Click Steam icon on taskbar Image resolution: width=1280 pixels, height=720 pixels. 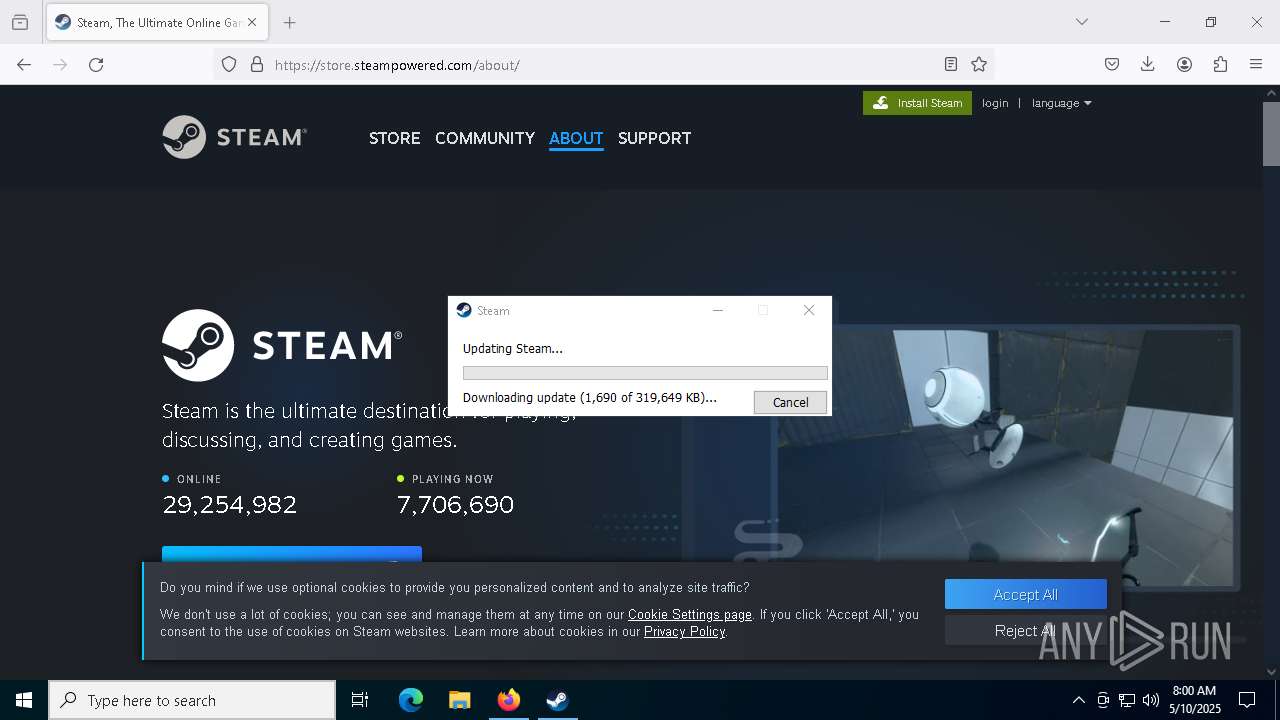pyautogui.click(x=557, y=700)
